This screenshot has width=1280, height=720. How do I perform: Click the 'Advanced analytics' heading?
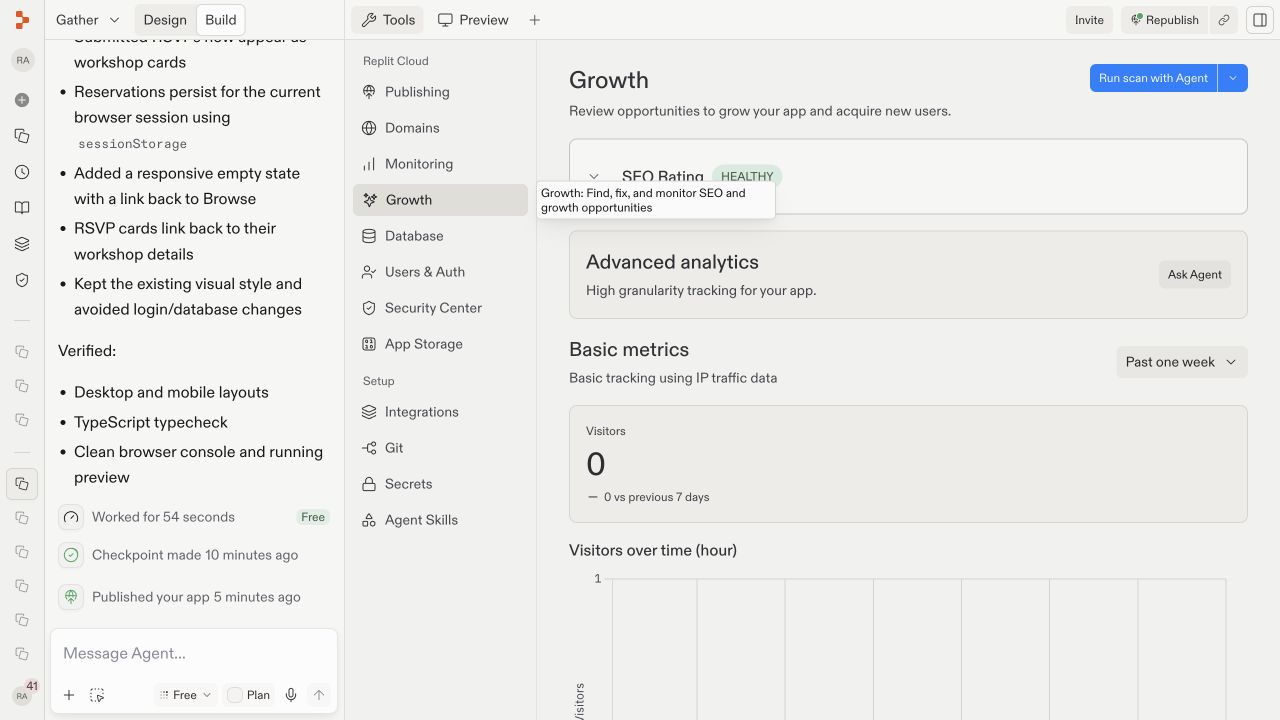[x=672, y=262]
